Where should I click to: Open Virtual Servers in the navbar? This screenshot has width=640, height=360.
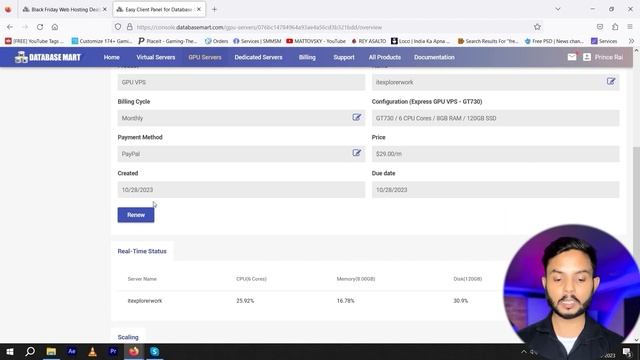tap(156, 57)
